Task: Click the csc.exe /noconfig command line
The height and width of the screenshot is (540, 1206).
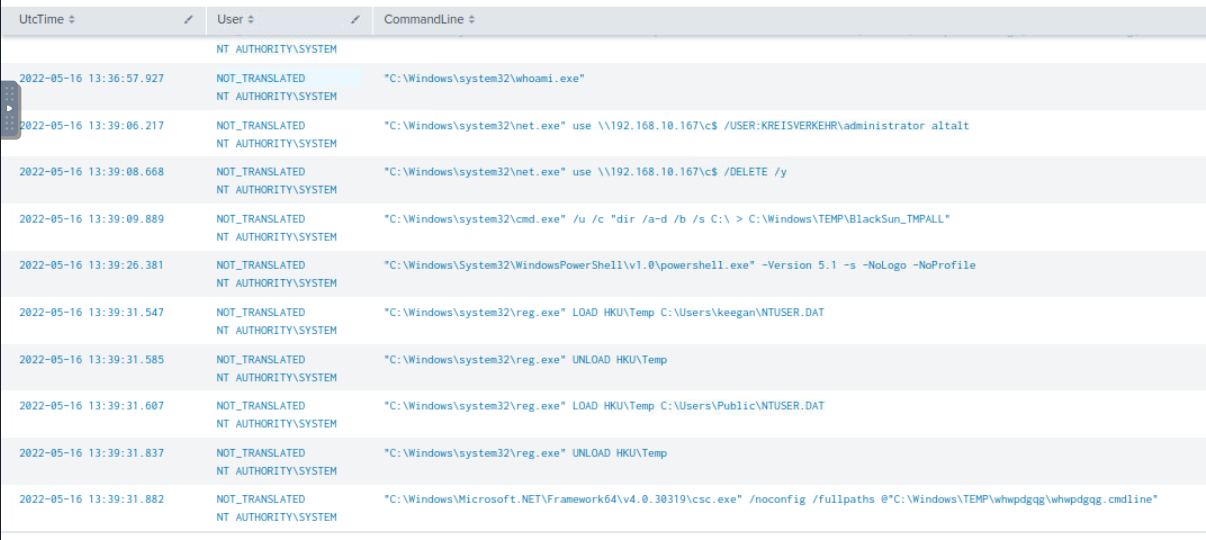Action: [x=770, y=499]
